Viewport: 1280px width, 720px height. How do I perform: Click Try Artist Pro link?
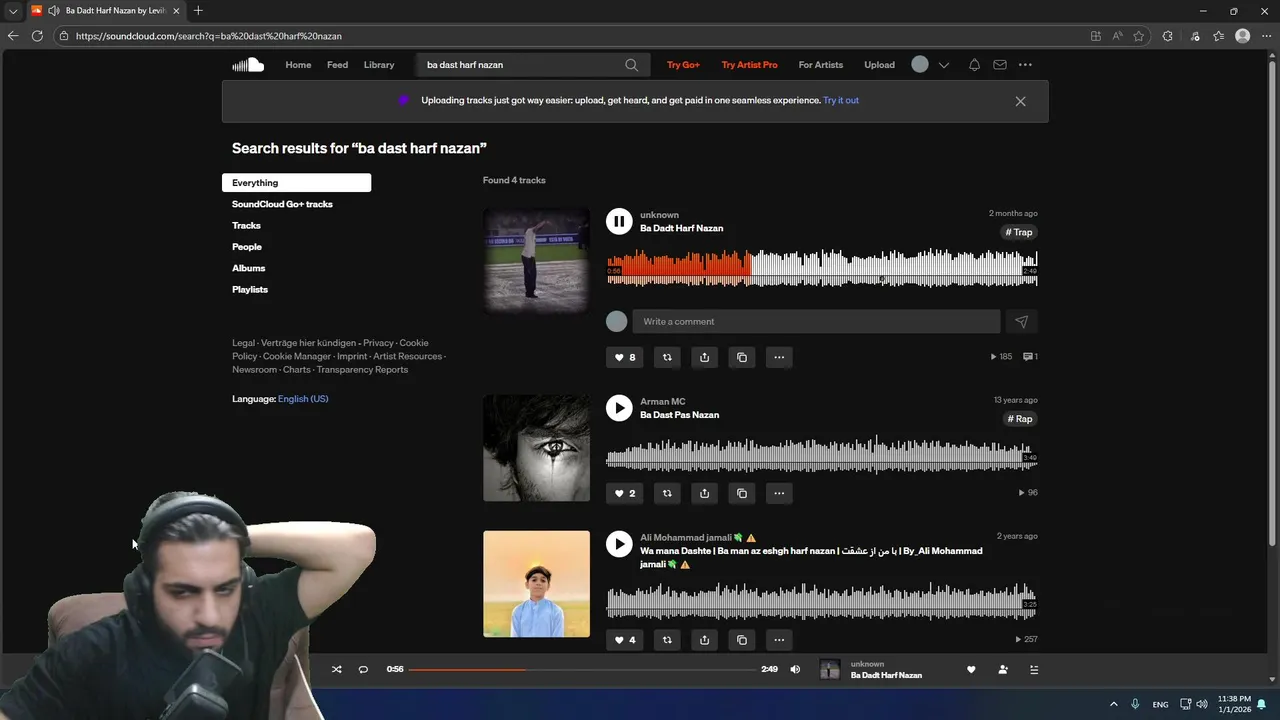[749, 65]
